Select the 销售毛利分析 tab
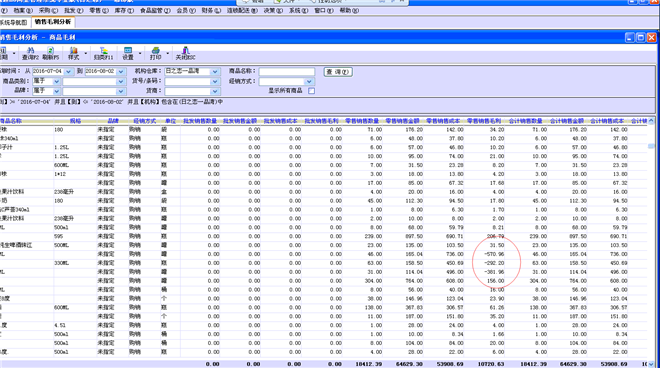Screen dimensions: 660x368 (x=53, y=22)
